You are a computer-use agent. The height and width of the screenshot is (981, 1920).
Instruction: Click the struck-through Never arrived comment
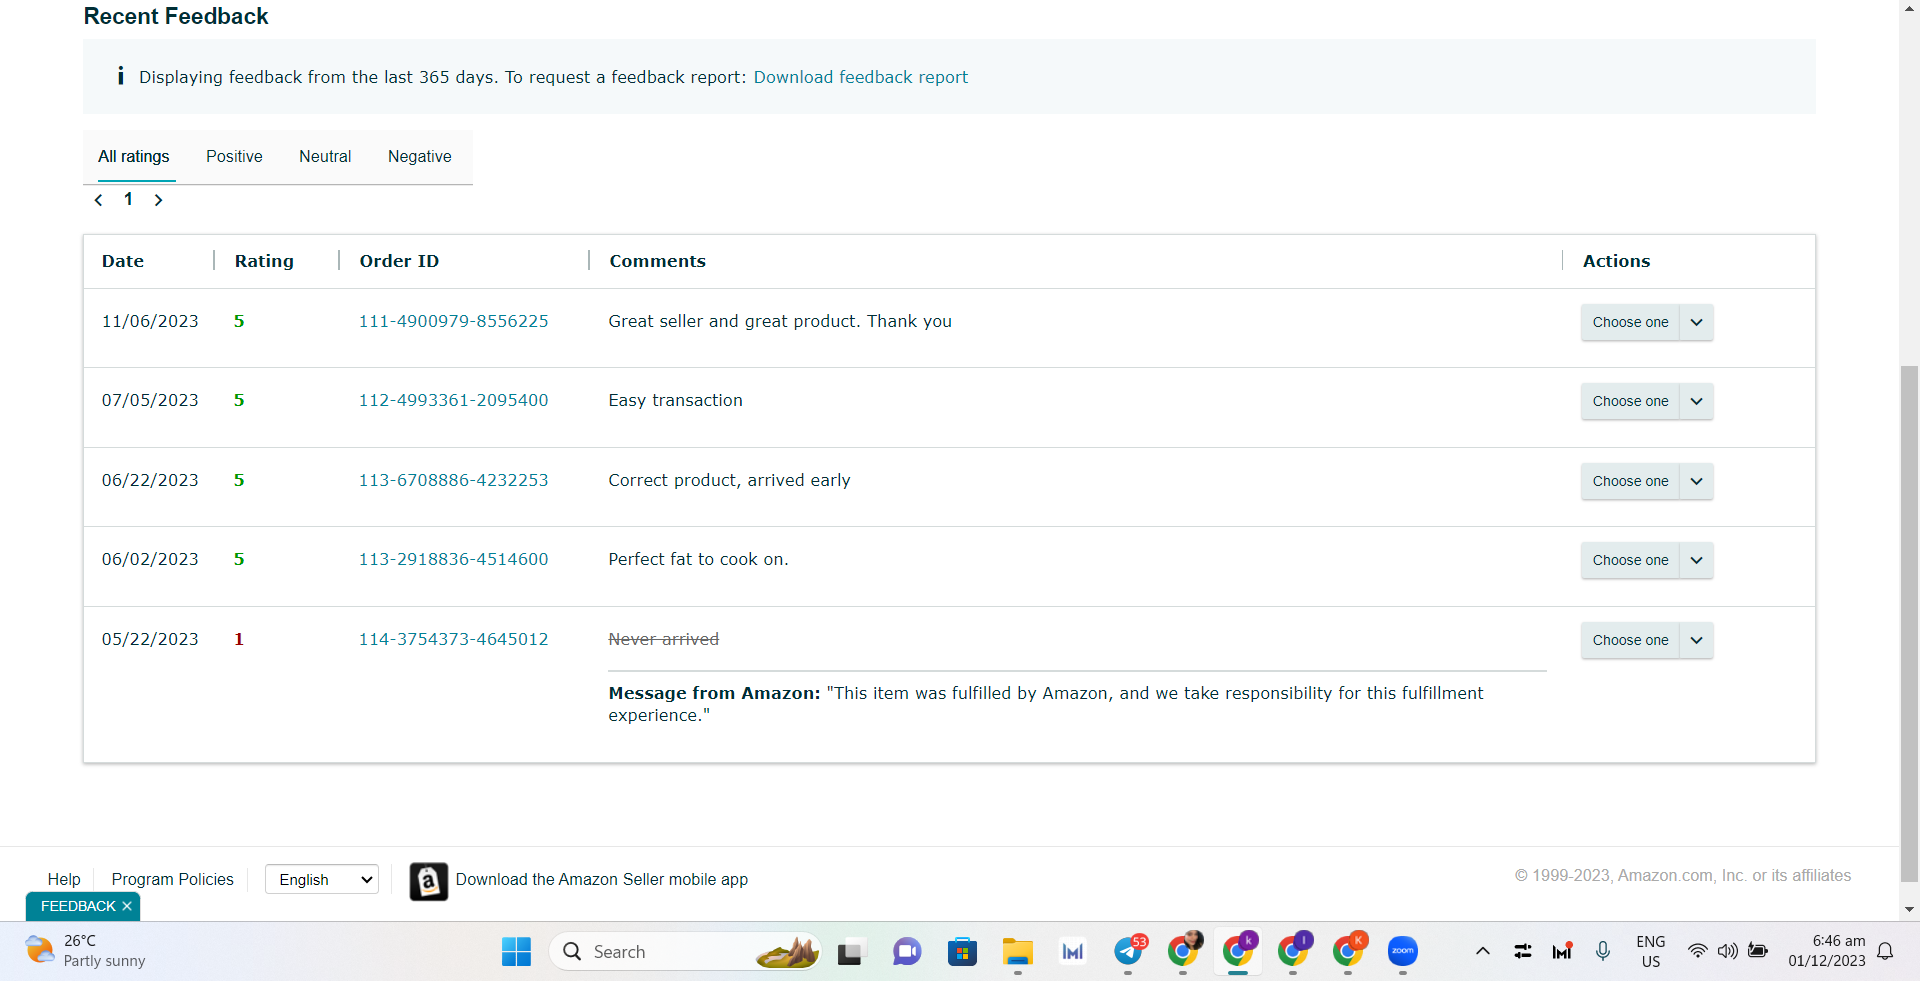tap(663, 639)
